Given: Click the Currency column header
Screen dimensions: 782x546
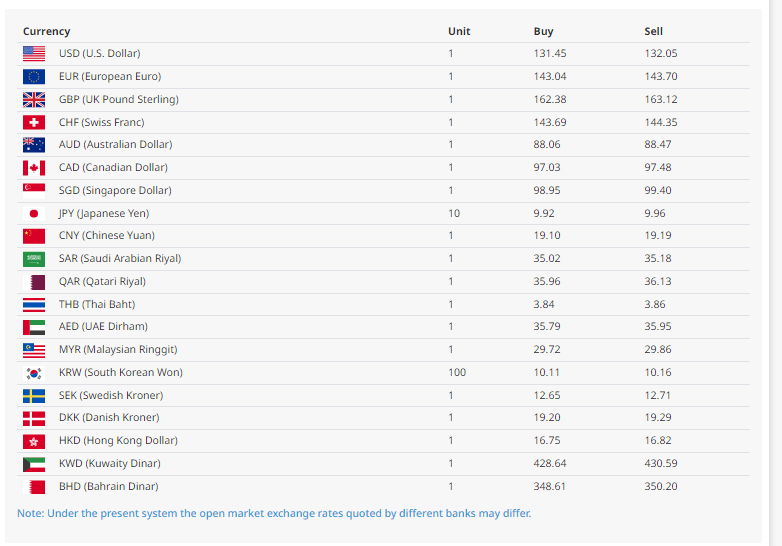Looking at the screenshot, I should tap(47, 32).
